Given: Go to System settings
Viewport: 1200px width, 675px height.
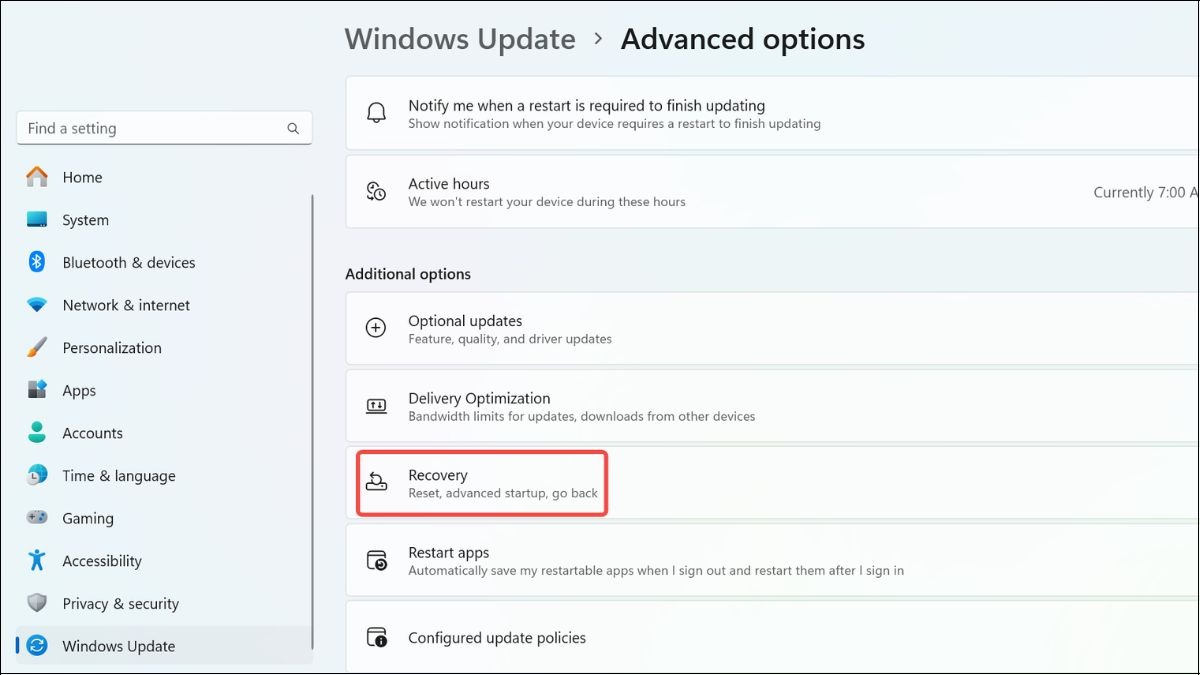Looking at the screenshot, I should click(164, 220).
